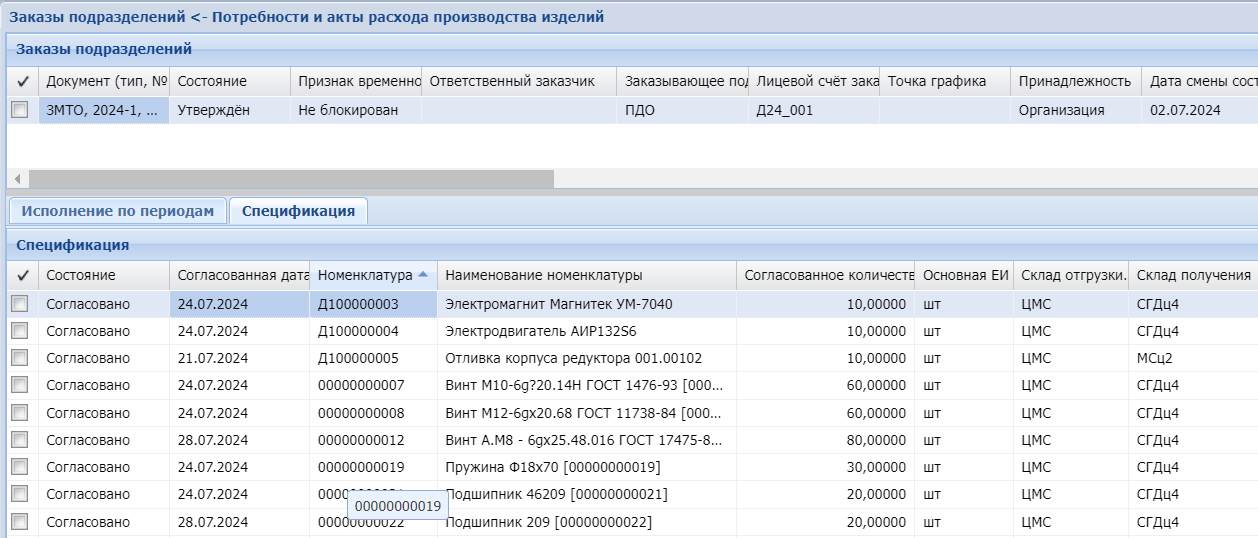Viewport: 1258px width, 538px height.
Task: Click the Склад получения column header
Action: point(1192,275)
